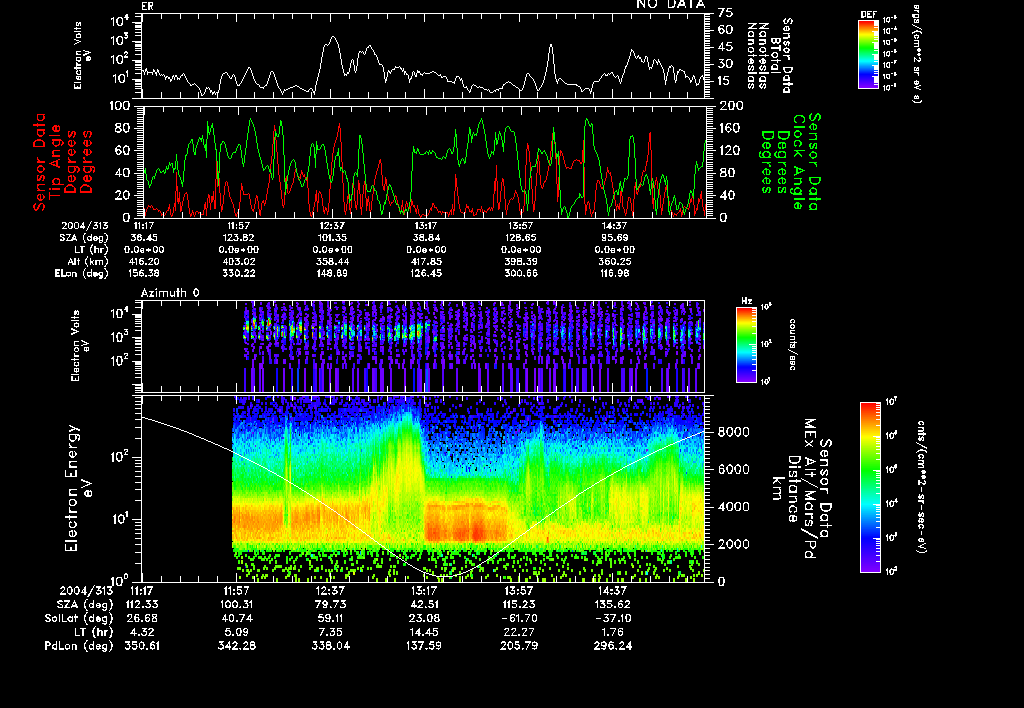The width and height of the screenshot is (1024, 708).
Task: Click the SolLat value 40.74
Action: 236,619
